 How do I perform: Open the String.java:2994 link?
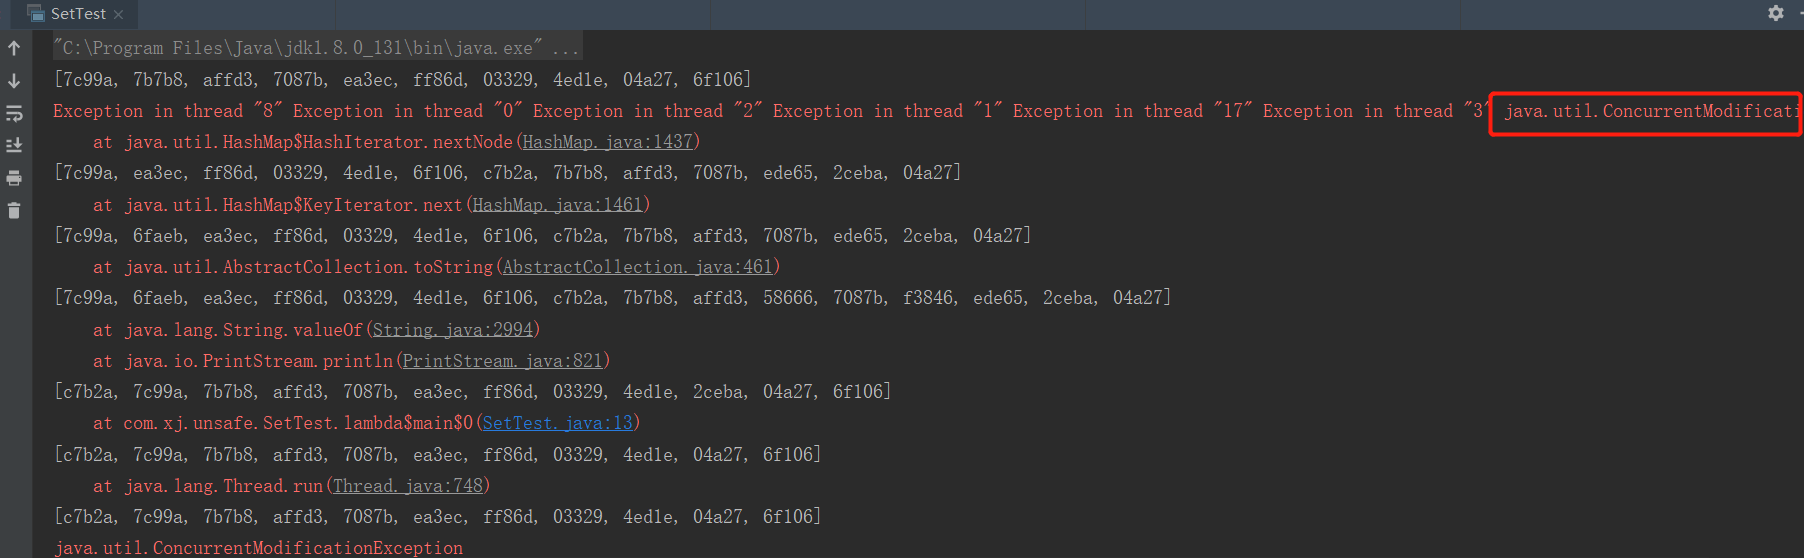452,330
